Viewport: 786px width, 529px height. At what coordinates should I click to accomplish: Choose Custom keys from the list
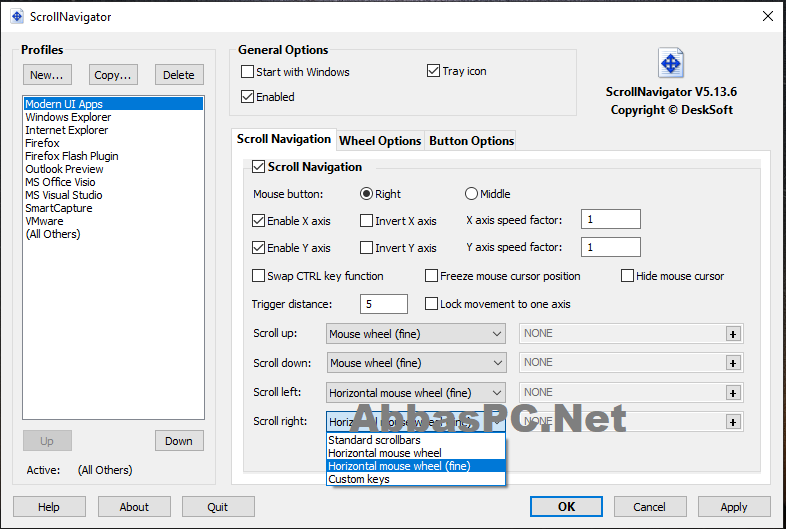point(416,479)
